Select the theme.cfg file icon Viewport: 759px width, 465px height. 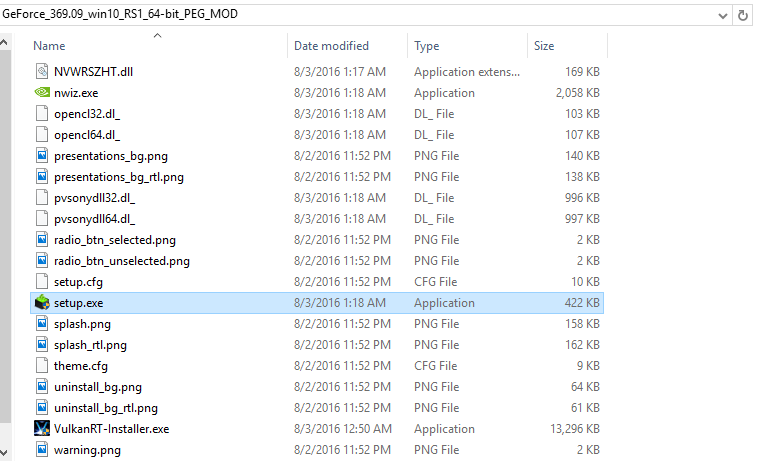click(x=42, y=366)
